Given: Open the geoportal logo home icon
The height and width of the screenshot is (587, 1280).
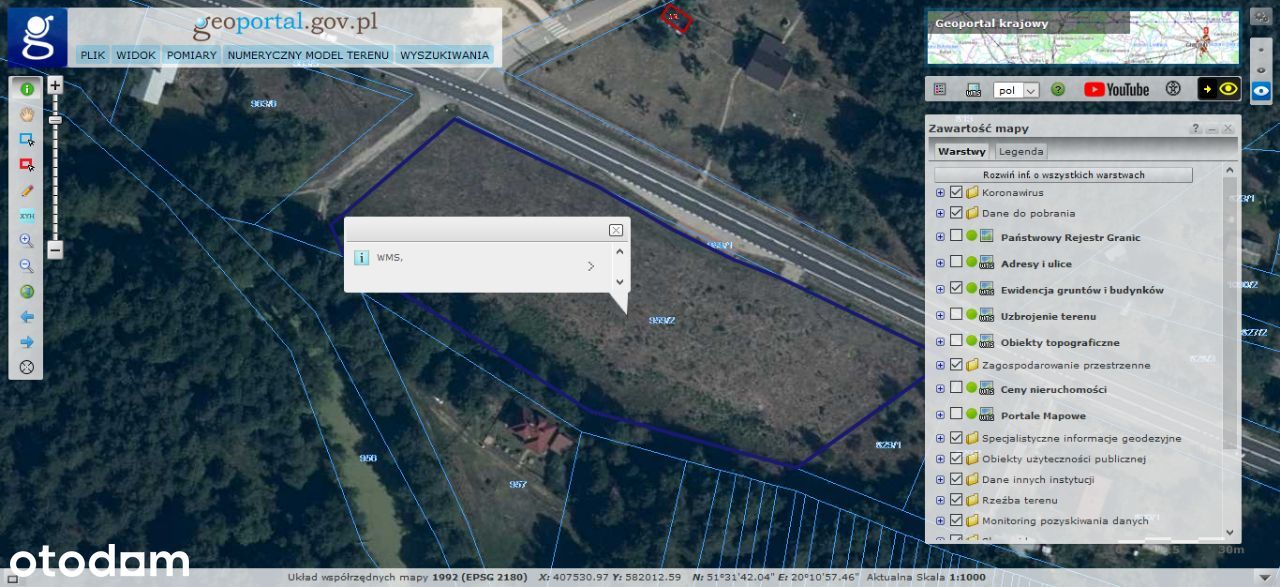Looking at the screenshot, I should (x=38, y=38).
